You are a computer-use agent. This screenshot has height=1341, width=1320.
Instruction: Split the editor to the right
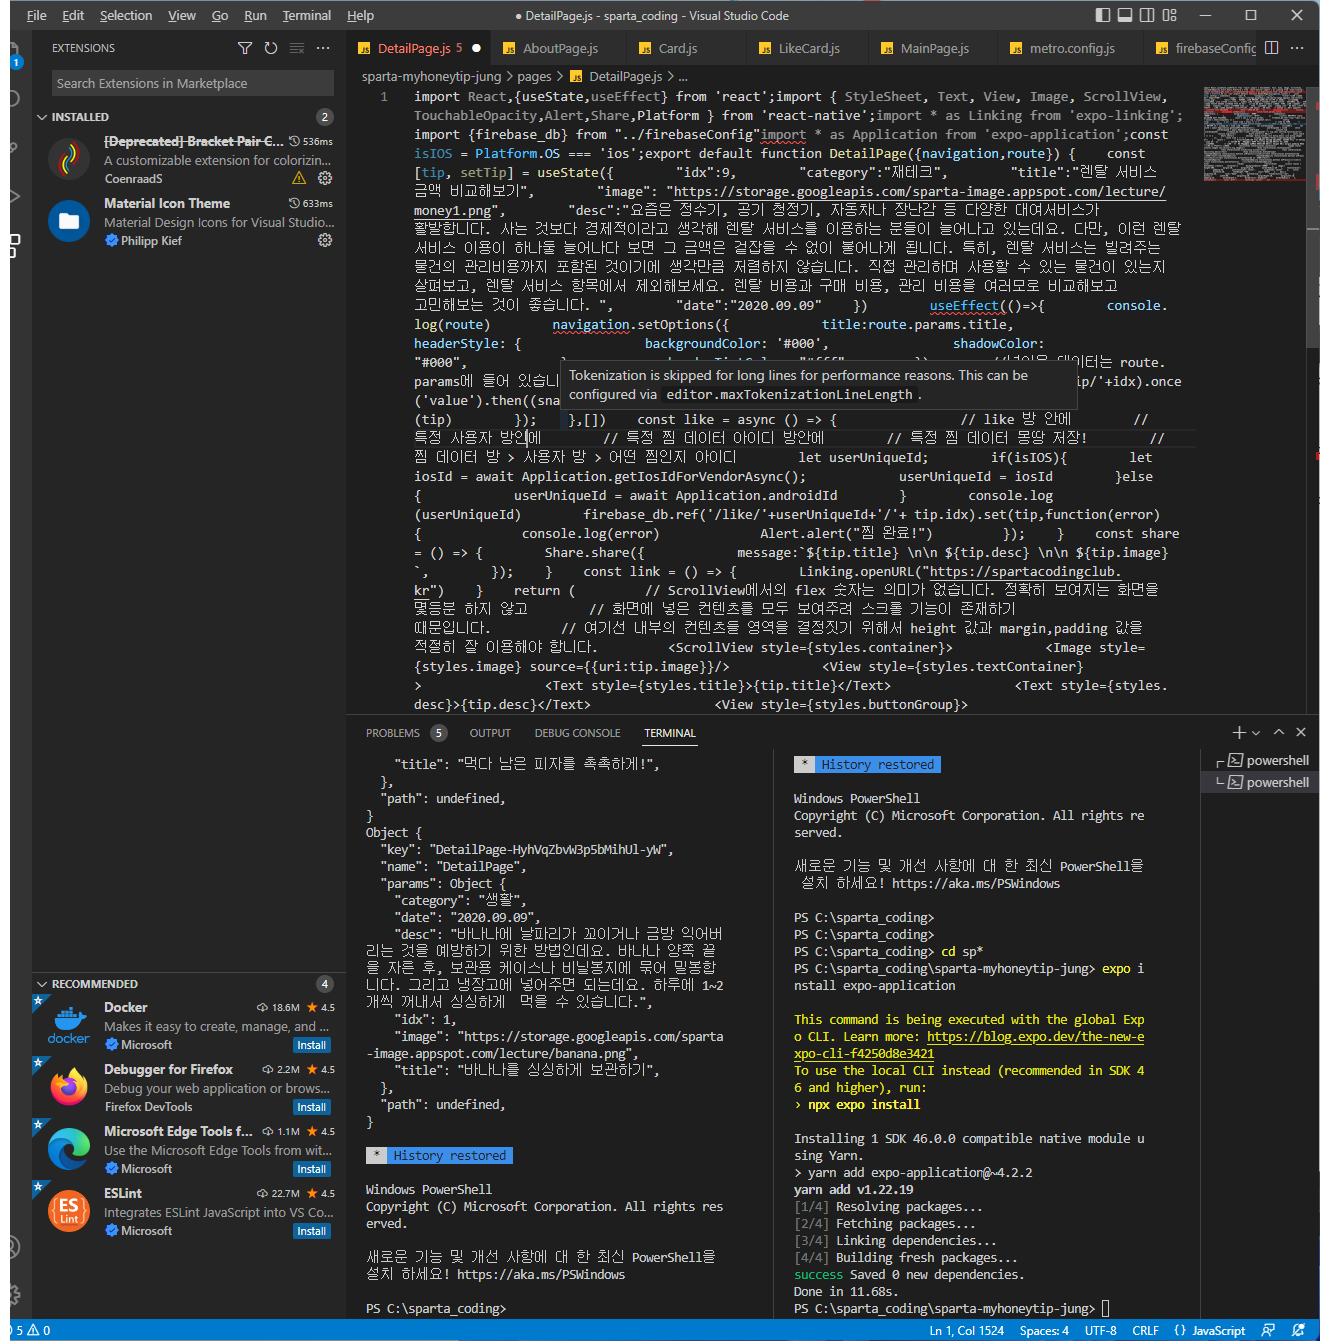(1272, 48)
